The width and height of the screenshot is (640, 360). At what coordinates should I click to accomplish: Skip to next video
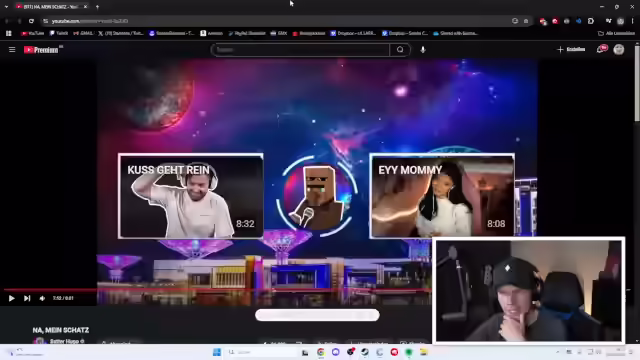pos(27,298)
